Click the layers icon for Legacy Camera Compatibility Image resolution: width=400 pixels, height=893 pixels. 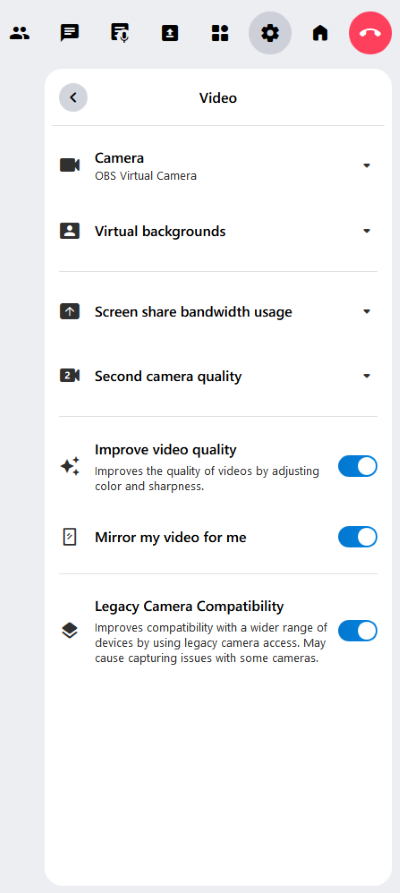(x=70, y=631)
